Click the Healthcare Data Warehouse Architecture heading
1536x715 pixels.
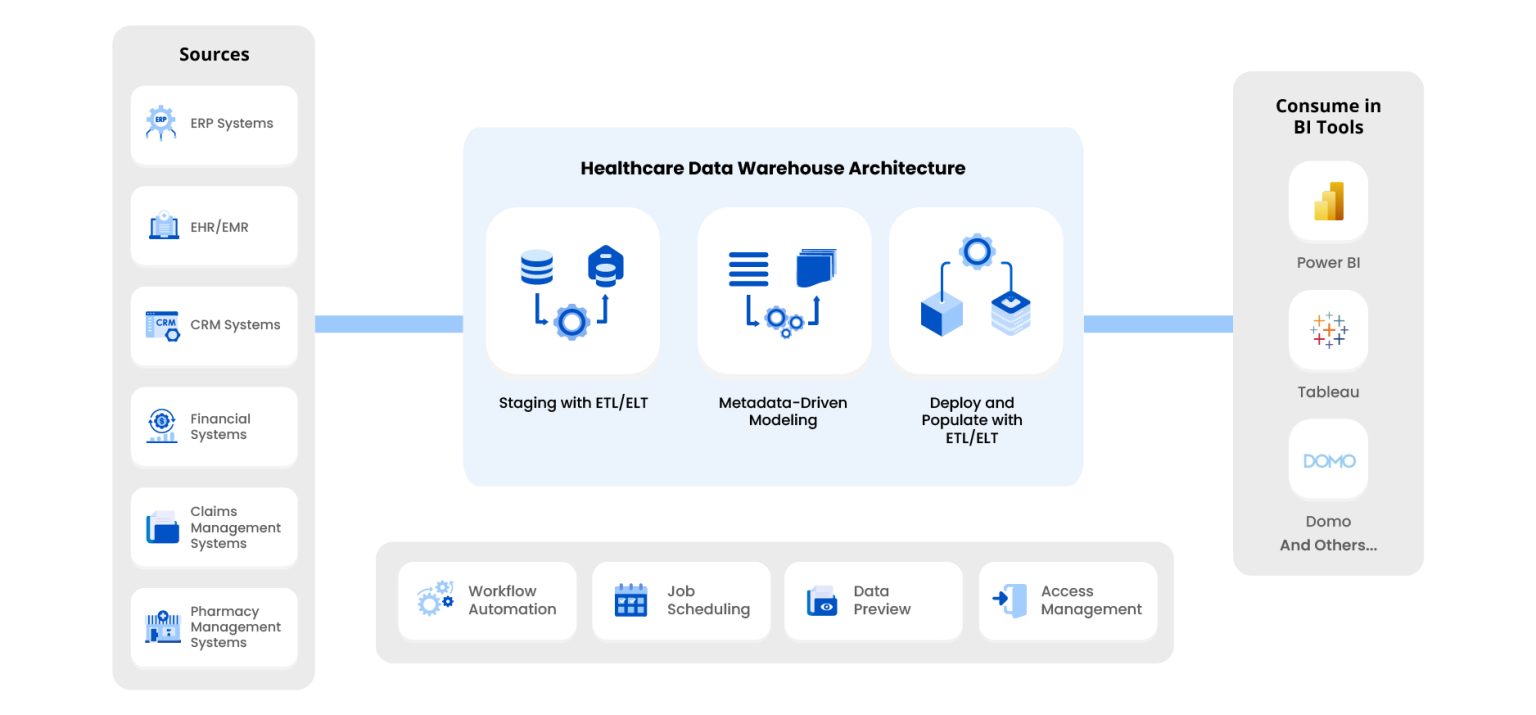pyautogui.click(x=773, y=168)
